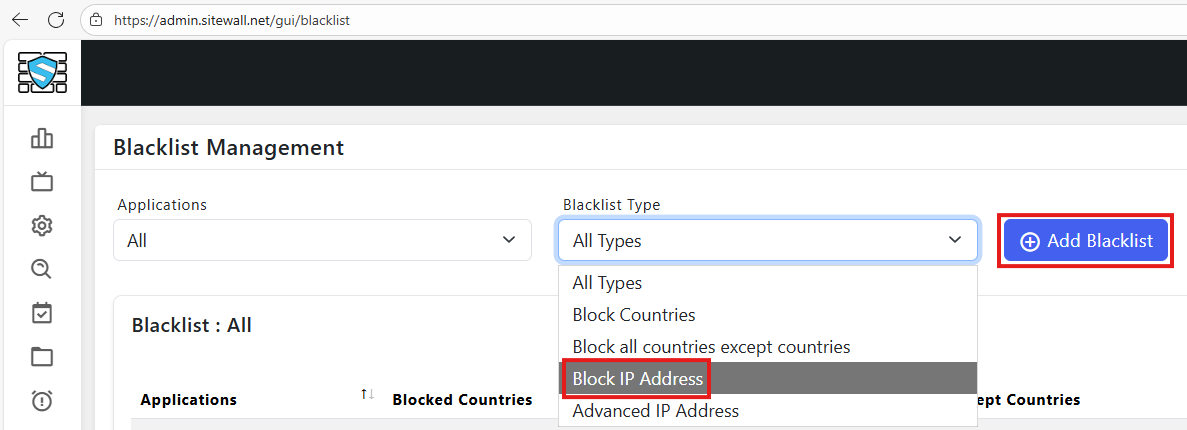Viewport: 1187px width, 430px height.
Task: Click the SiteWall shield logo
Action: [x=42, y=72]
